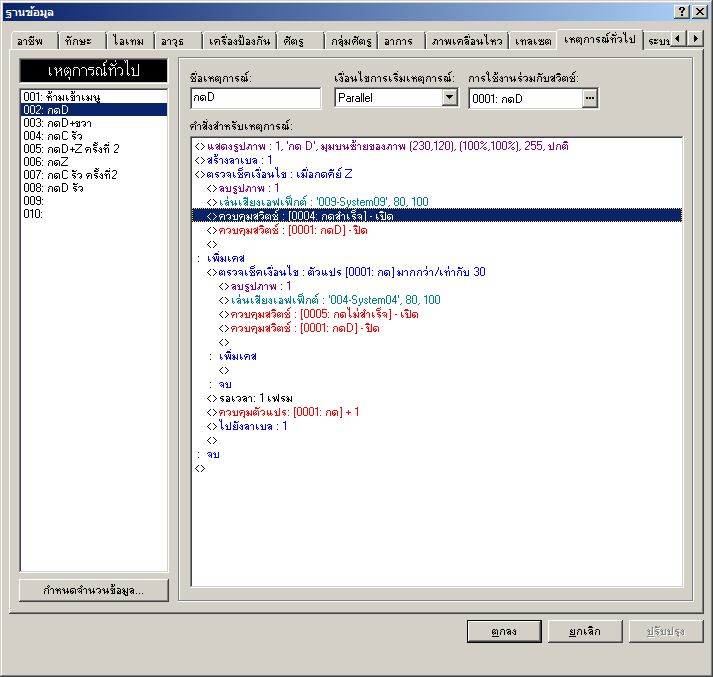The width and height of the screenshot is (713, 677).
Task: Click the กำหนดจำนวนข้อมูล... button
Action: tap(94, 590)
